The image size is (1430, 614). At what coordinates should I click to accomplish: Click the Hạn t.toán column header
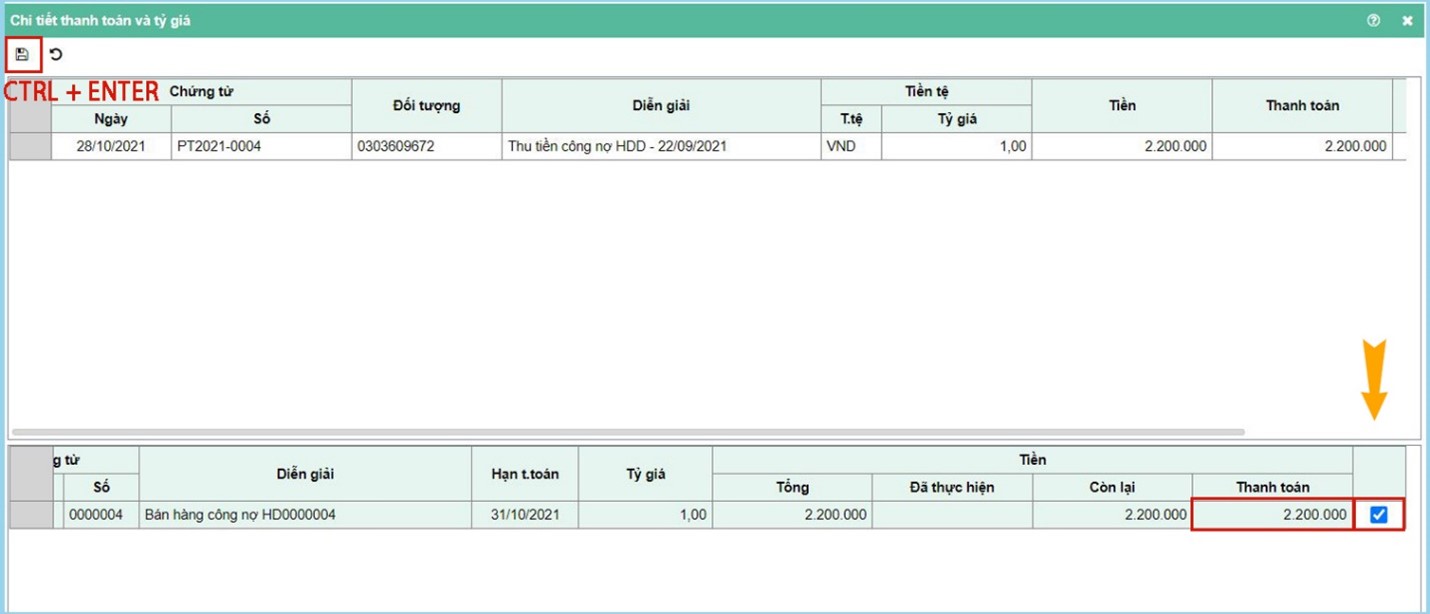tap(525, 474)
